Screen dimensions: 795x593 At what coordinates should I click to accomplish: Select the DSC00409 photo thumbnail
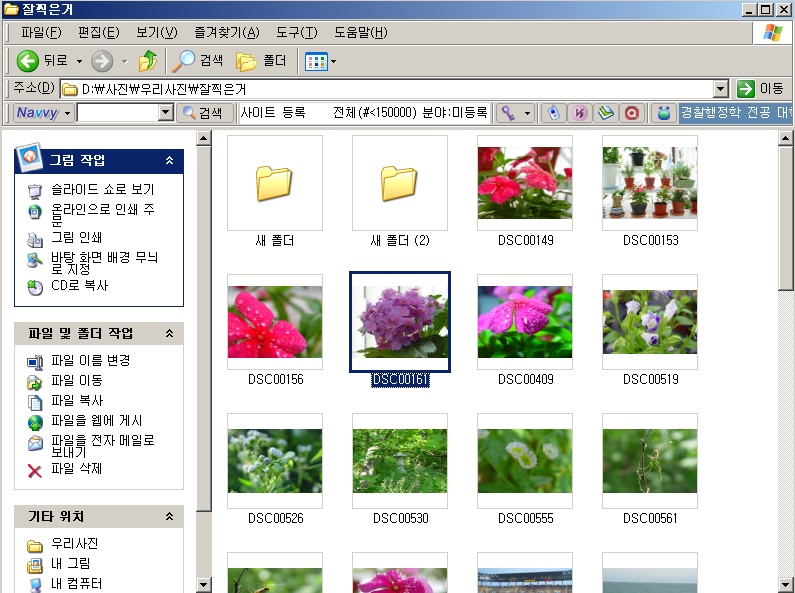tap(525, 322)
